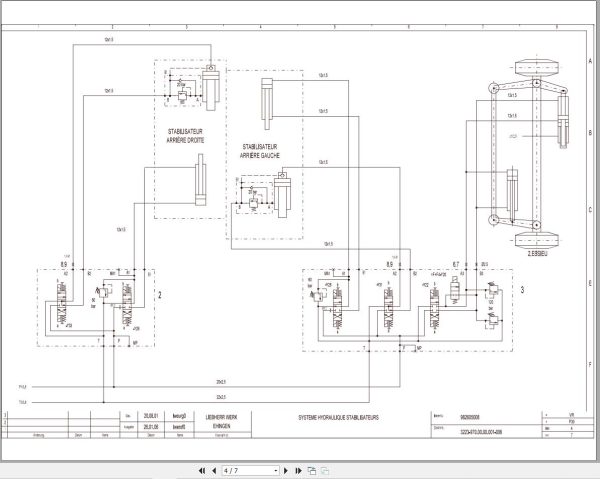Image resolution: width=600 pixels, height=479 pixels.
Task: Click the 'STABILISATEUR ARRIÈRE GAUCHE' label
Action: pyautogui.click(x=260, y=151)
